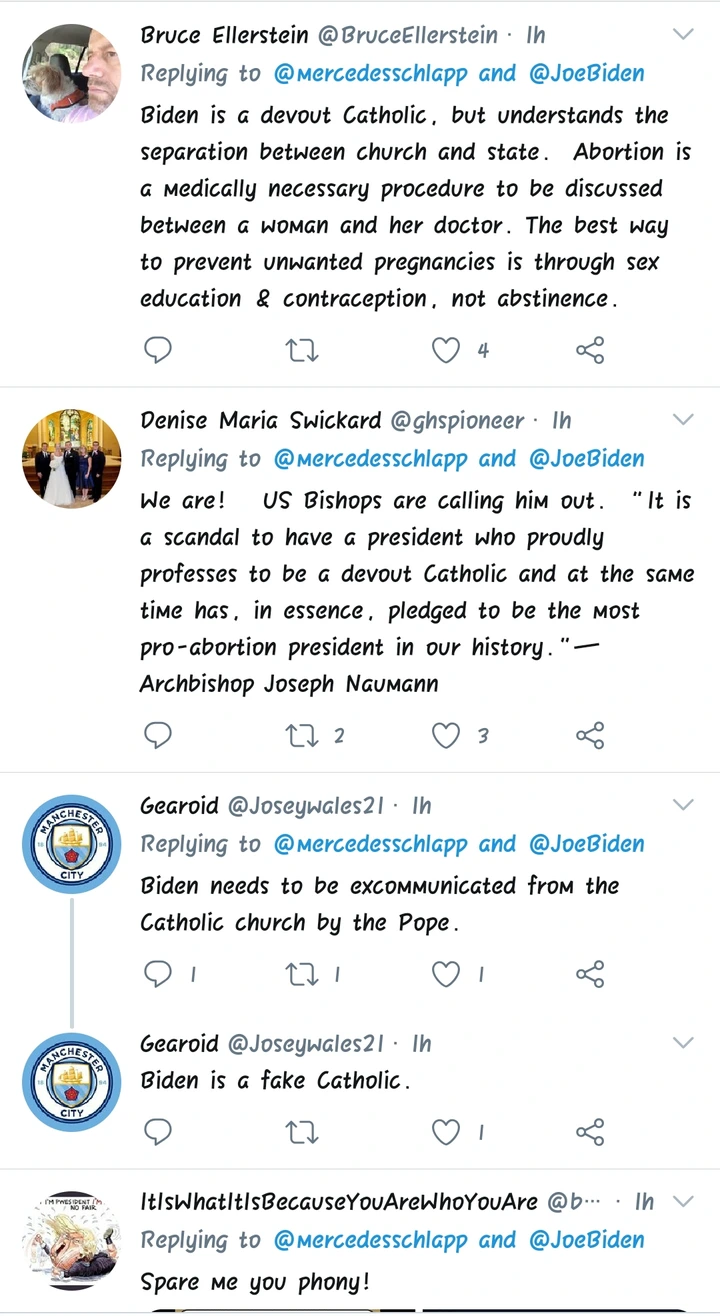Like Denise Maria Swickard's Archbishop quote tweet

coord(446,736)
